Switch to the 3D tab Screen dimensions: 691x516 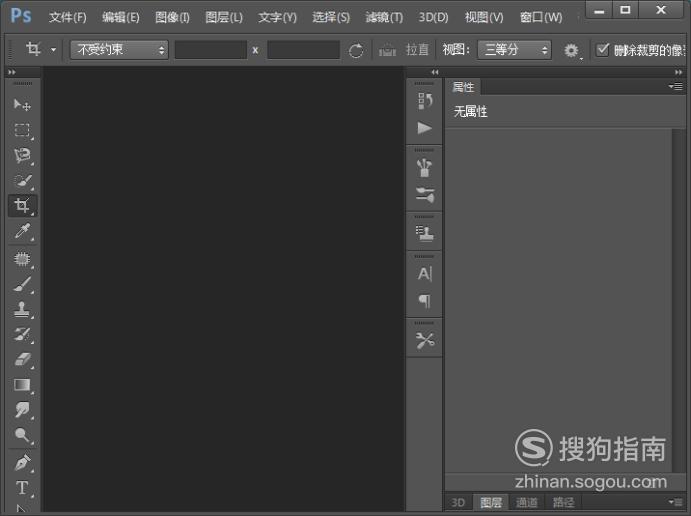click(458, 502)
